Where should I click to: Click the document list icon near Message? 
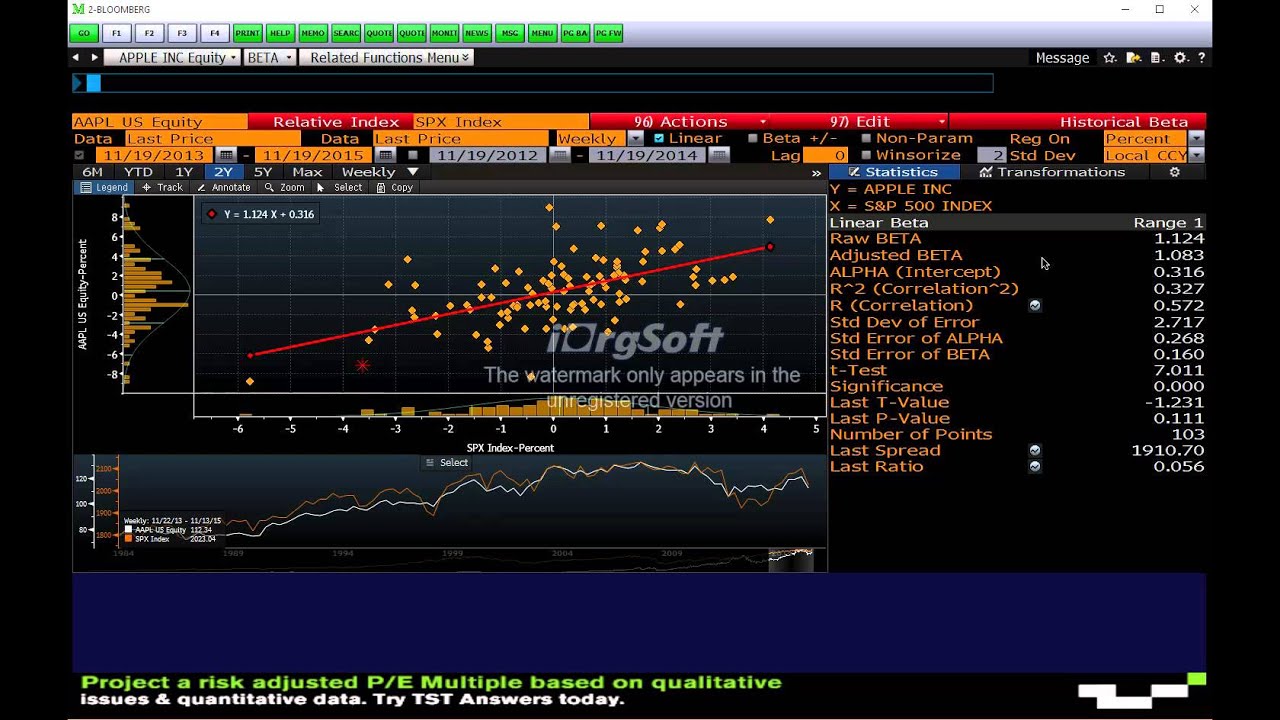click(x=1157, y=58)
